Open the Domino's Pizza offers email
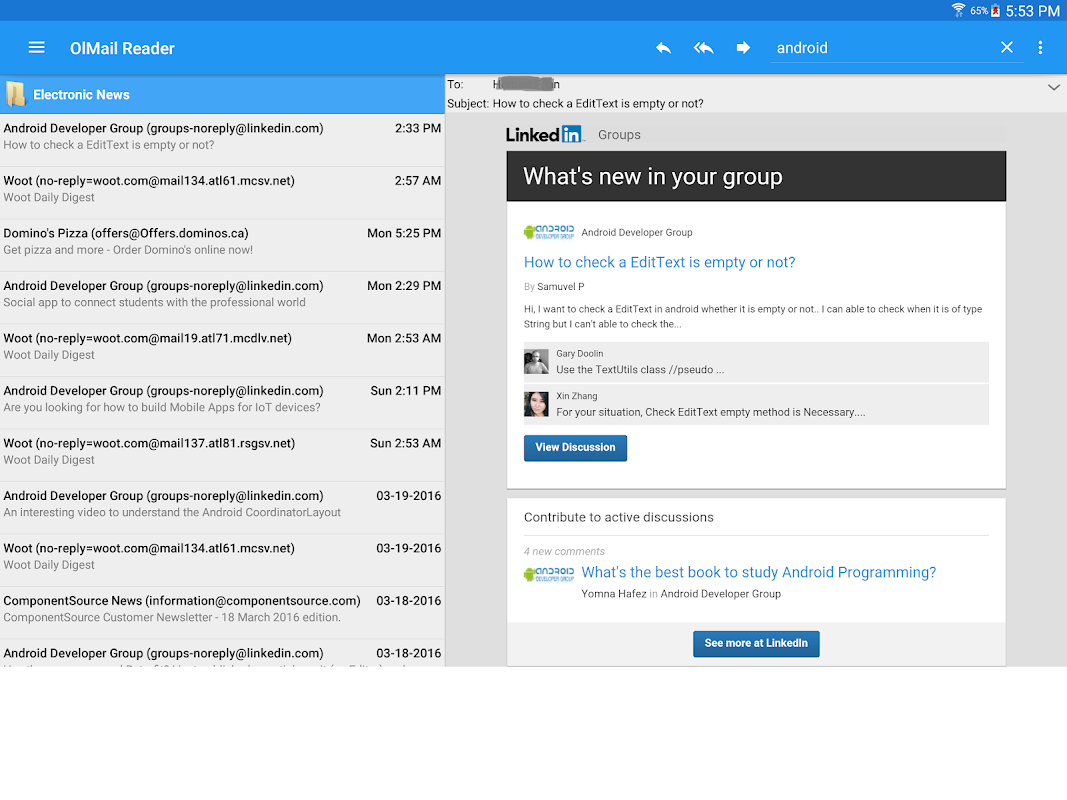This screenshot has height=800, width=1067. (223, 245)
